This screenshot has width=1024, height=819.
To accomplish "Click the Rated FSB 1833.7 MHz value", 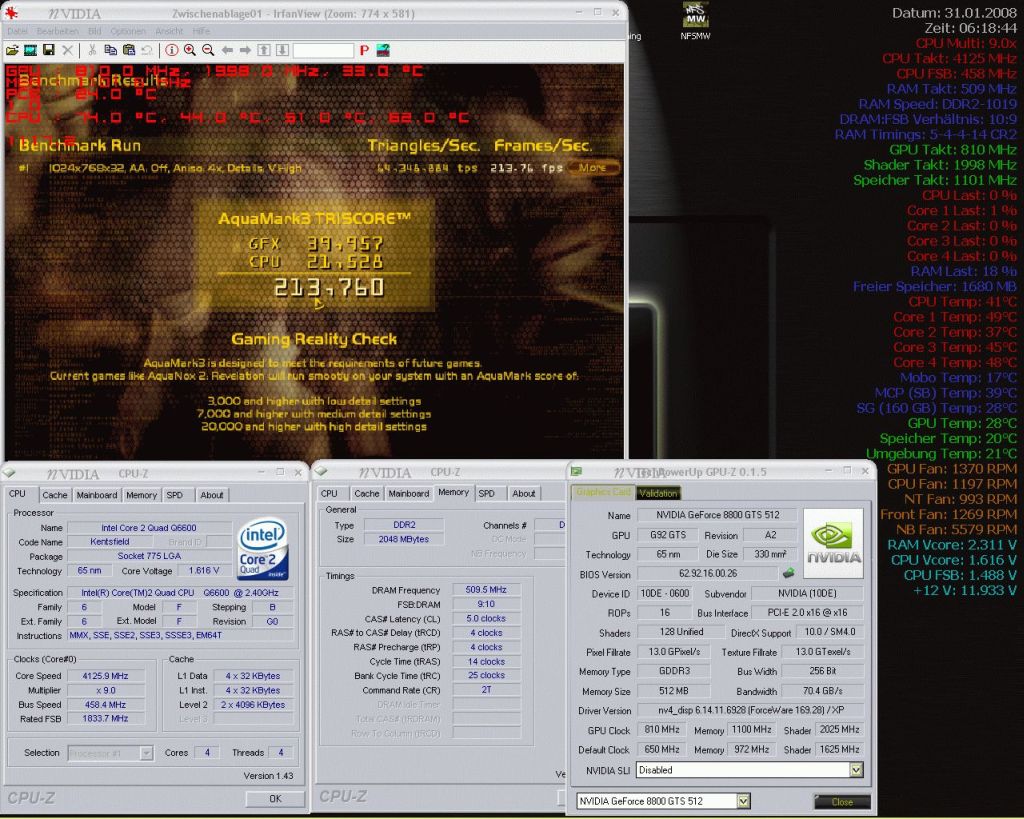I will 105,718.
